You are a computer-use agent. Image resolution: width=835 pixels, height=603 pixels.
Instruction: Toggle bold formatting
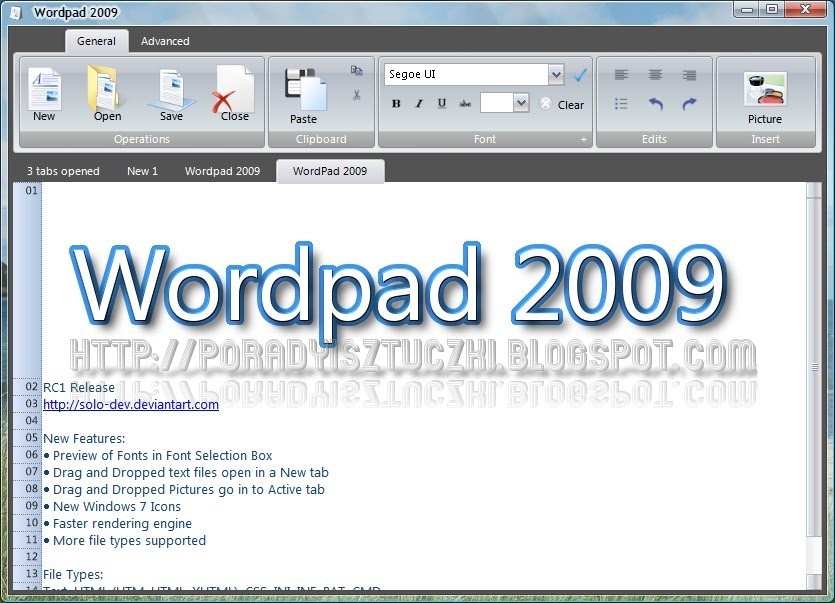pyautogui.click(x=396, y=103)
